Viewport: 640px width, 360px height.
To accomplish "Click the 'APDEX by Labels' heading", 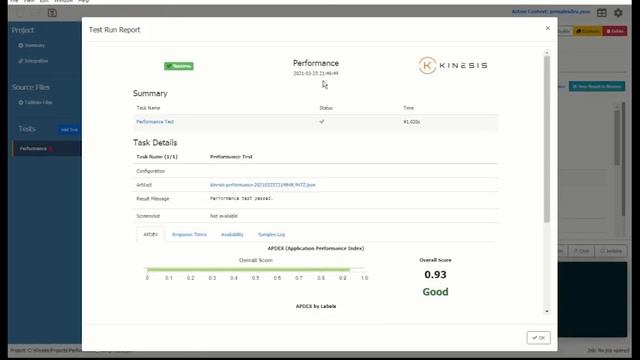I will point(316,306).
